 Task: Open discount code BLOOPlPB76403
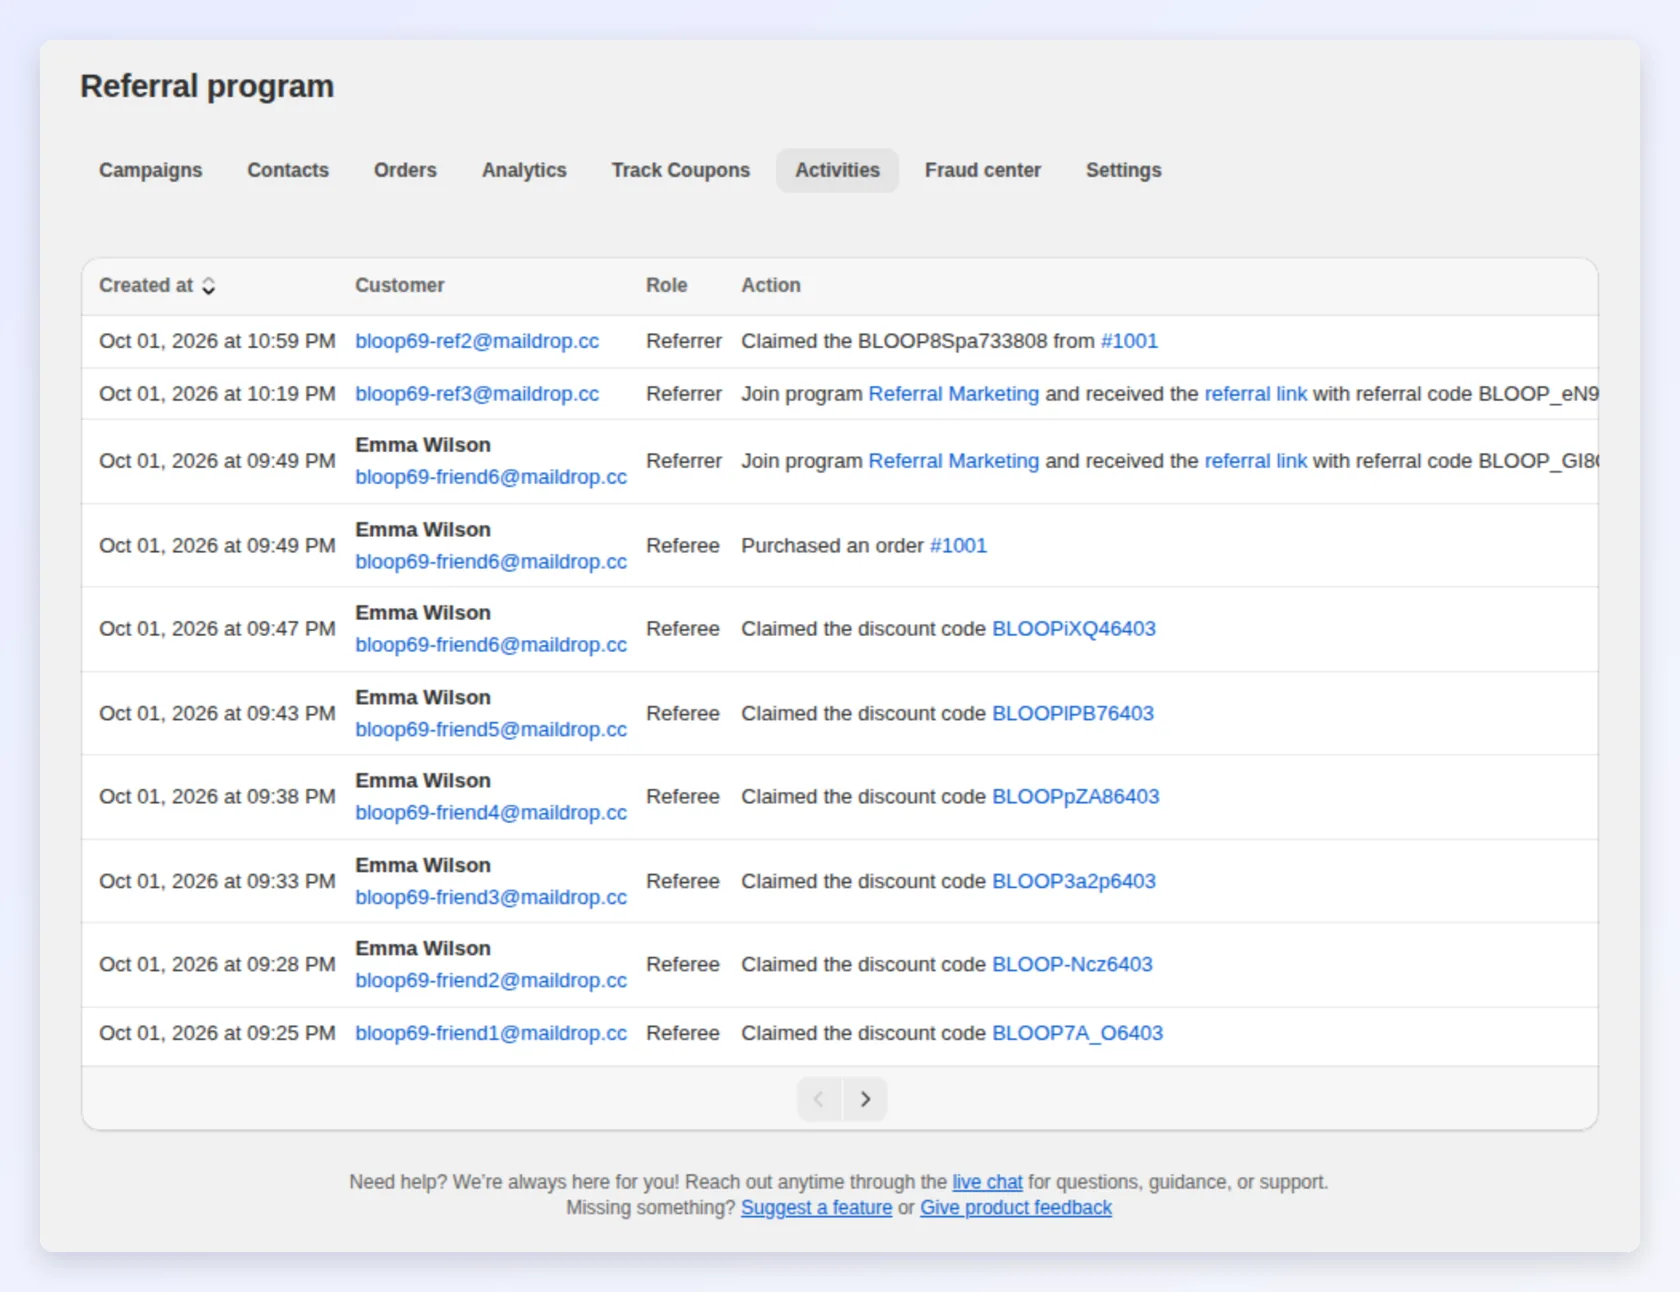(1073, 714)
